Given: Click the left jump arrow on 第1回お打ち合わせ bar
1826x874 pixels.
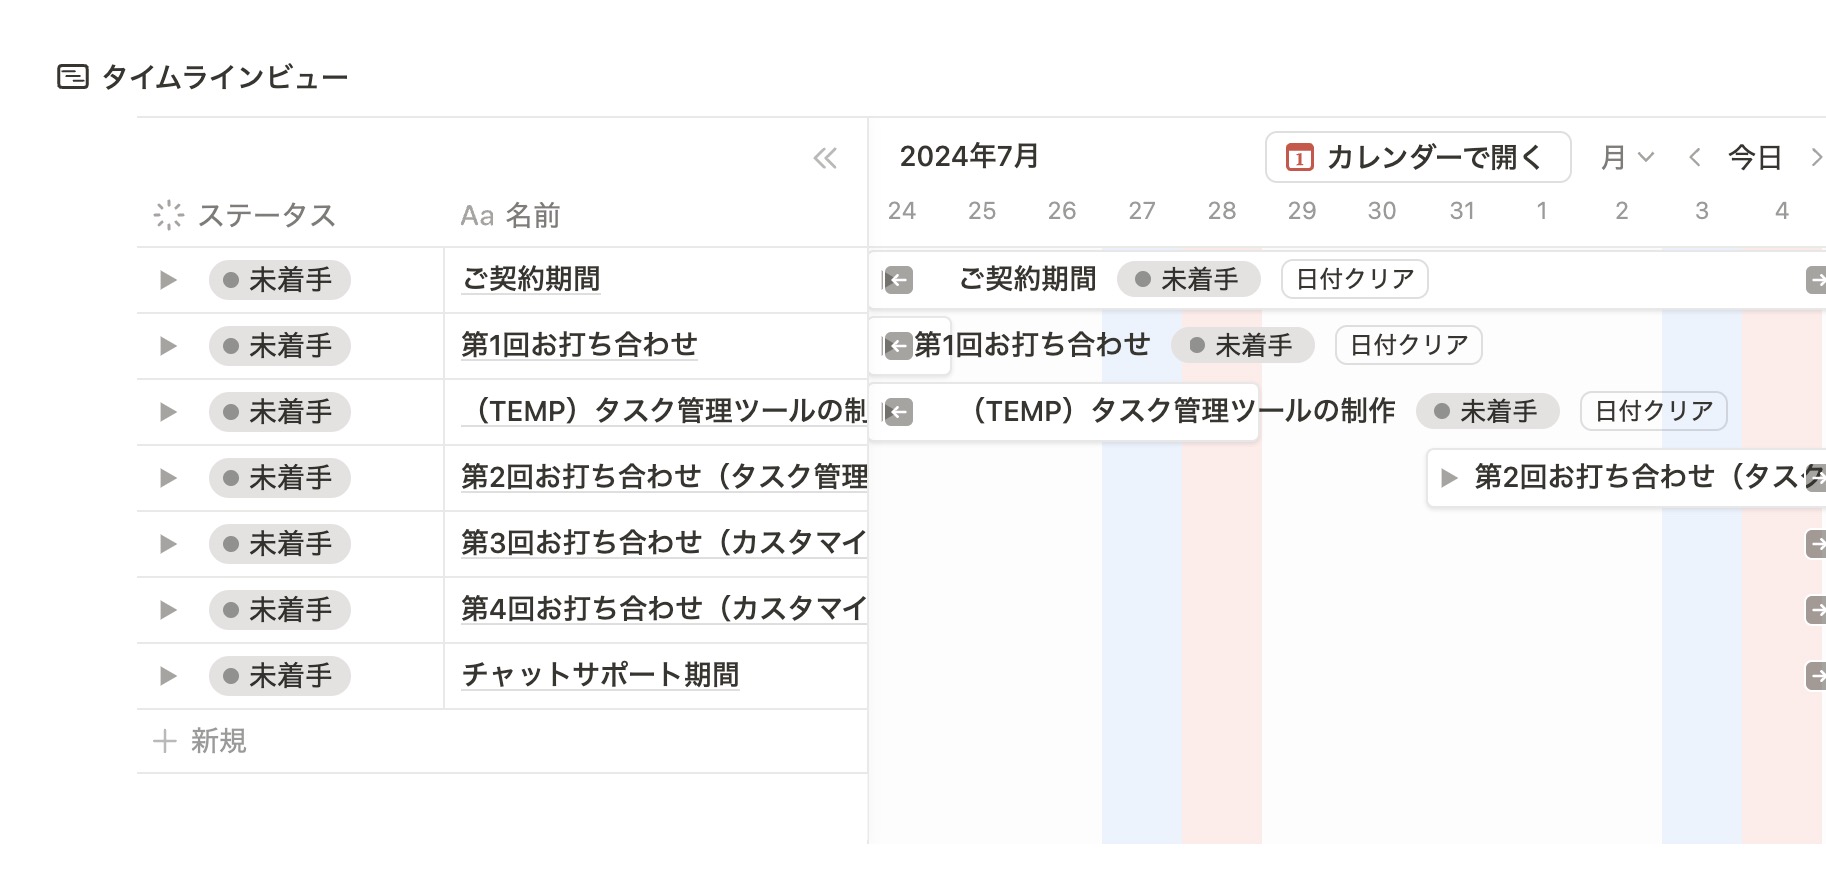Looking at the screenshot, I should click(898, 346).
